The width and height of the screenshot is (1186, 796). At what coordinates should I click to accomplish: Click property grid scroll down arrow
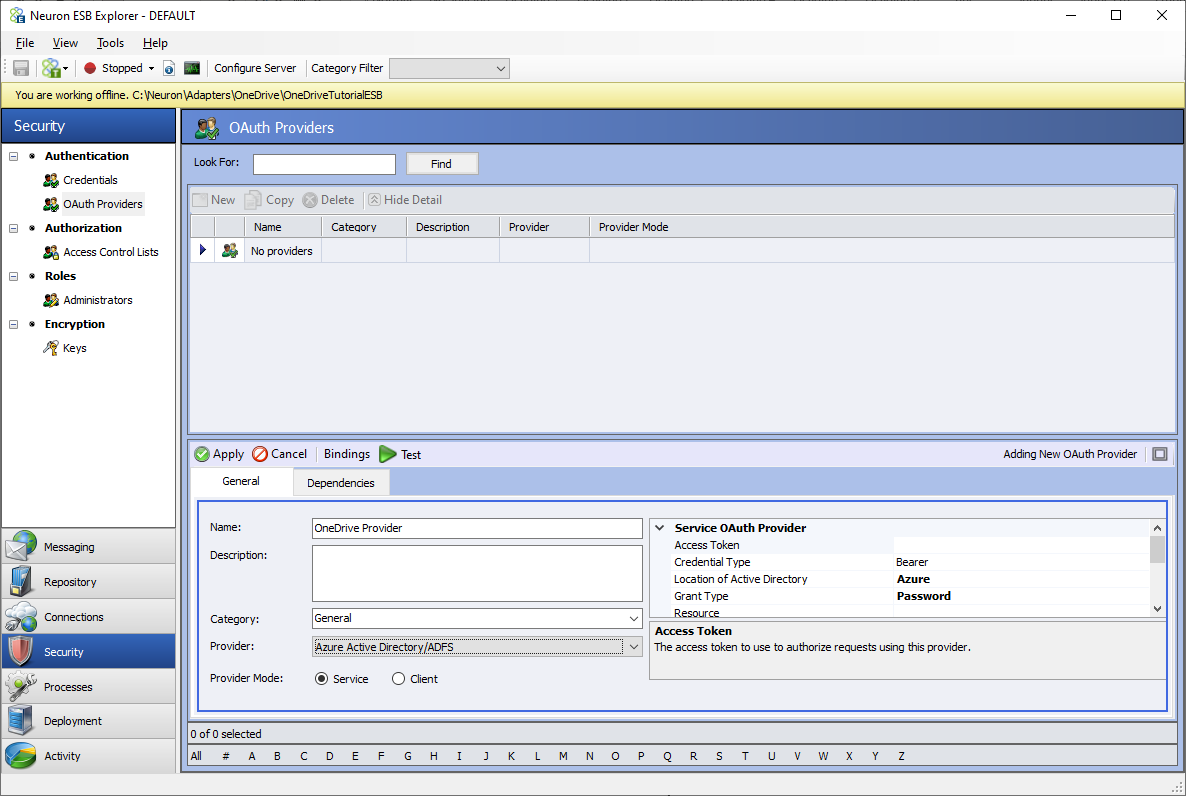(1157, 609)
